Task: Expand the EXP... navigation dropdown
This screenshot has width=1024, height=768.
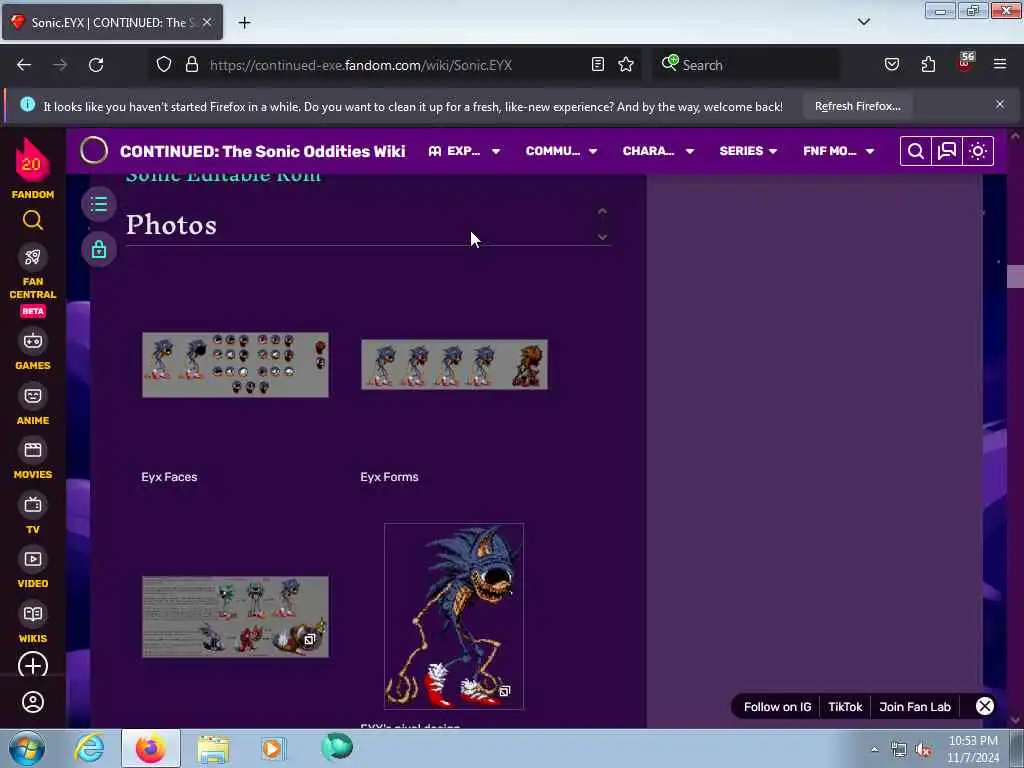Action: 464,151
